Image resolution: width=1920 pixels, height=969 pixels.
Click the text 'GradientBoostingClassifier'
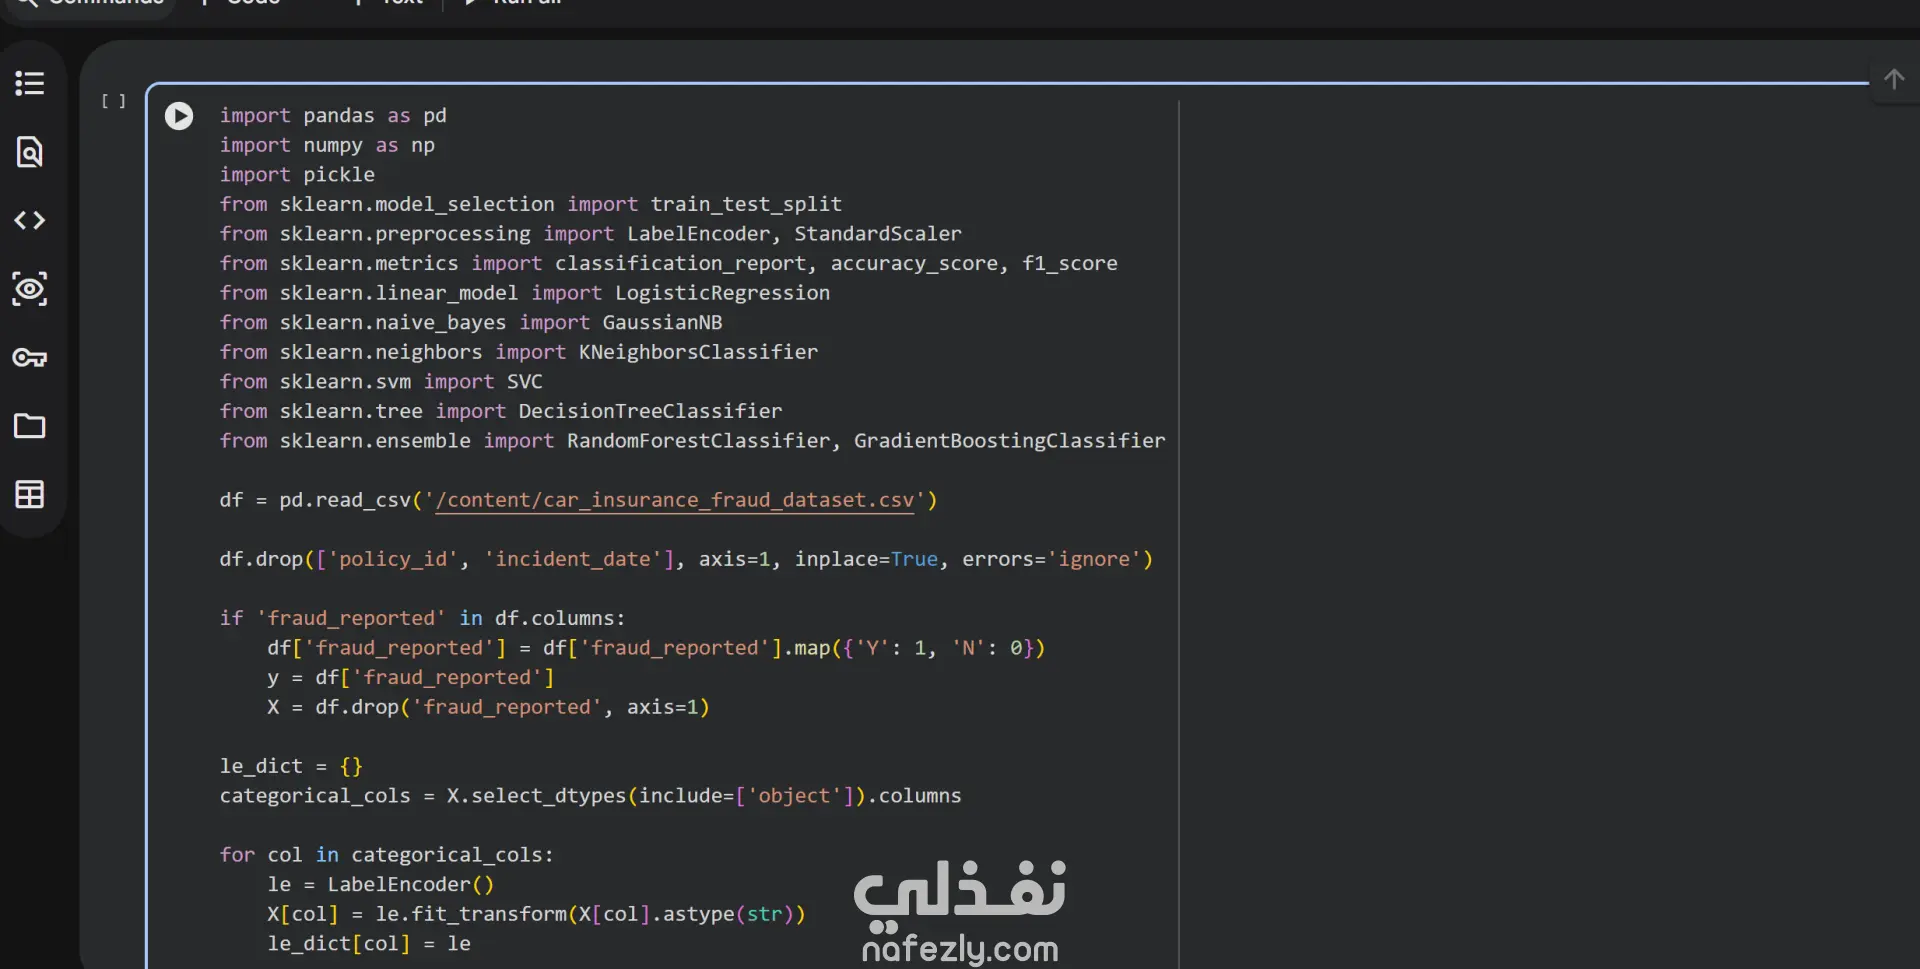[x=1009, y=441]
